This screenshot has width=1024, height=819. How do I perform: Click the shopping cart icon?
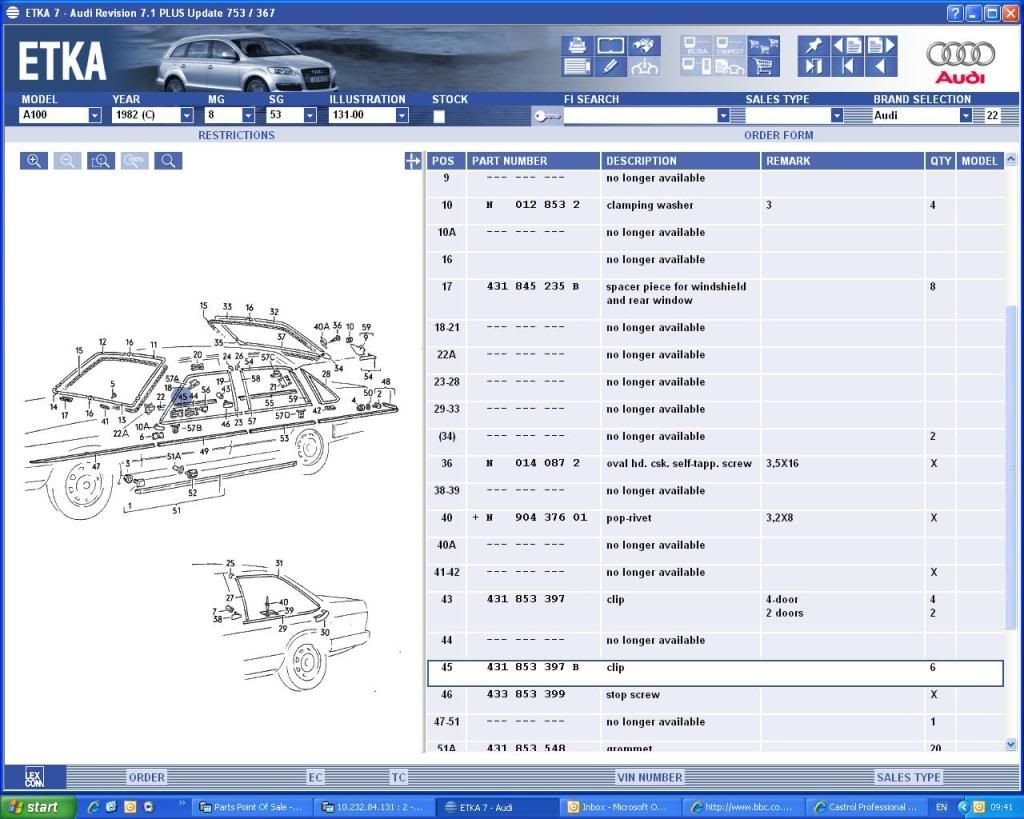click(x=763, y=67)
